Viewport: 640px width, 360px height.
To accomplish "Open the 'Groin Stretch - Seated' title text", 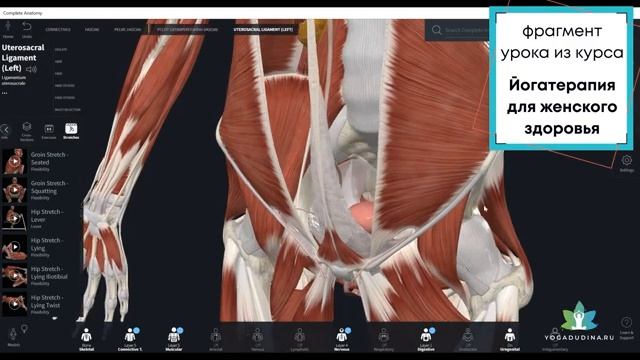I will (x=49, y=158).
